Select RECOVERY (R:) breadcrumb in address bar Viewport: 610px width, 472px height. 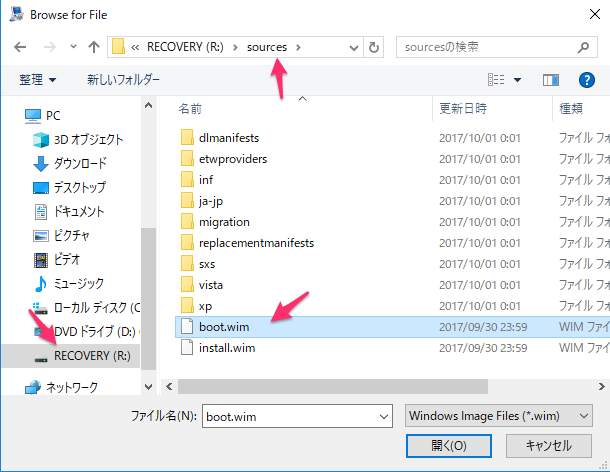[185, 47]
